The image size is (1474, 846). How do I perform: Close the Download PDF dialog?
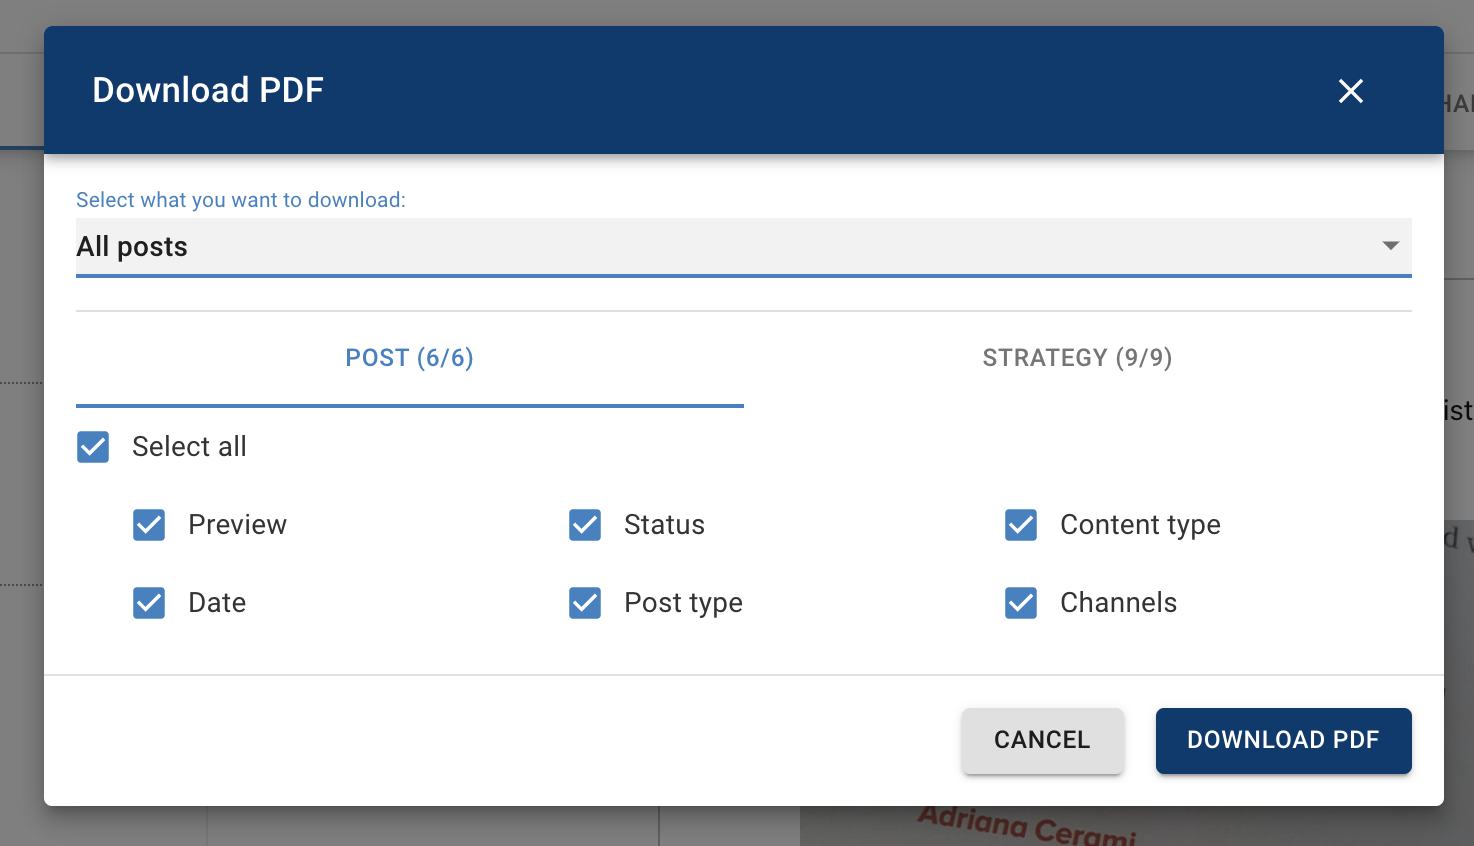(x=1351, y=91)
